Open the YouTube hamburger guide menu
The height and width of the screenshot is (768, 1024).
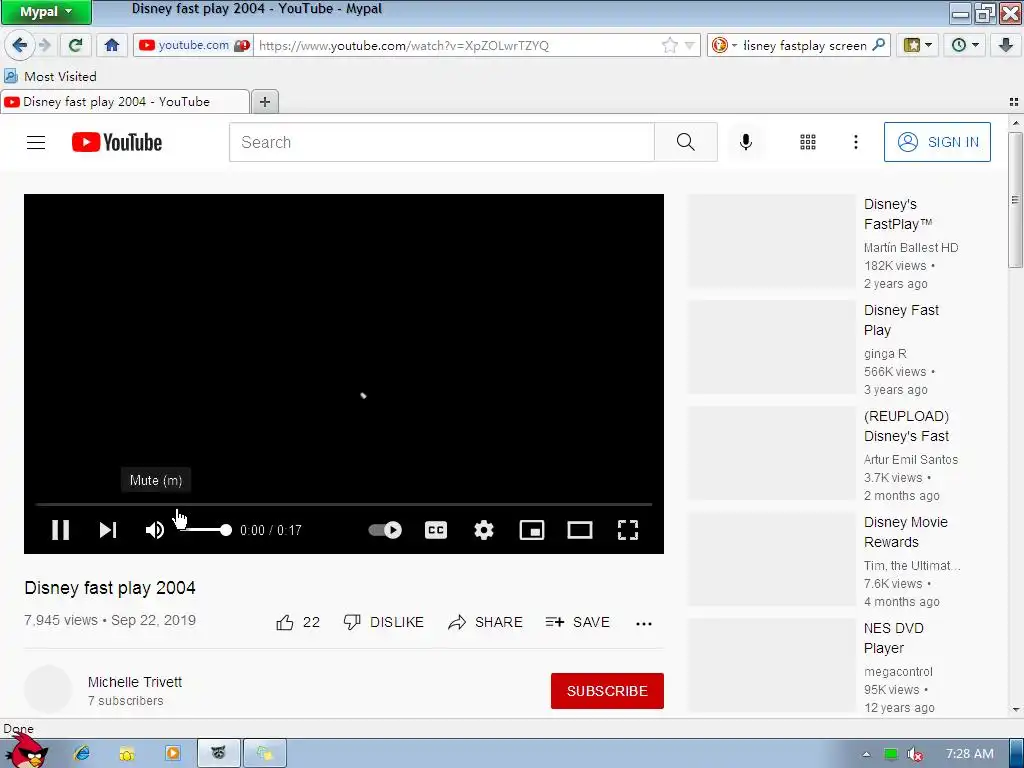36,142
